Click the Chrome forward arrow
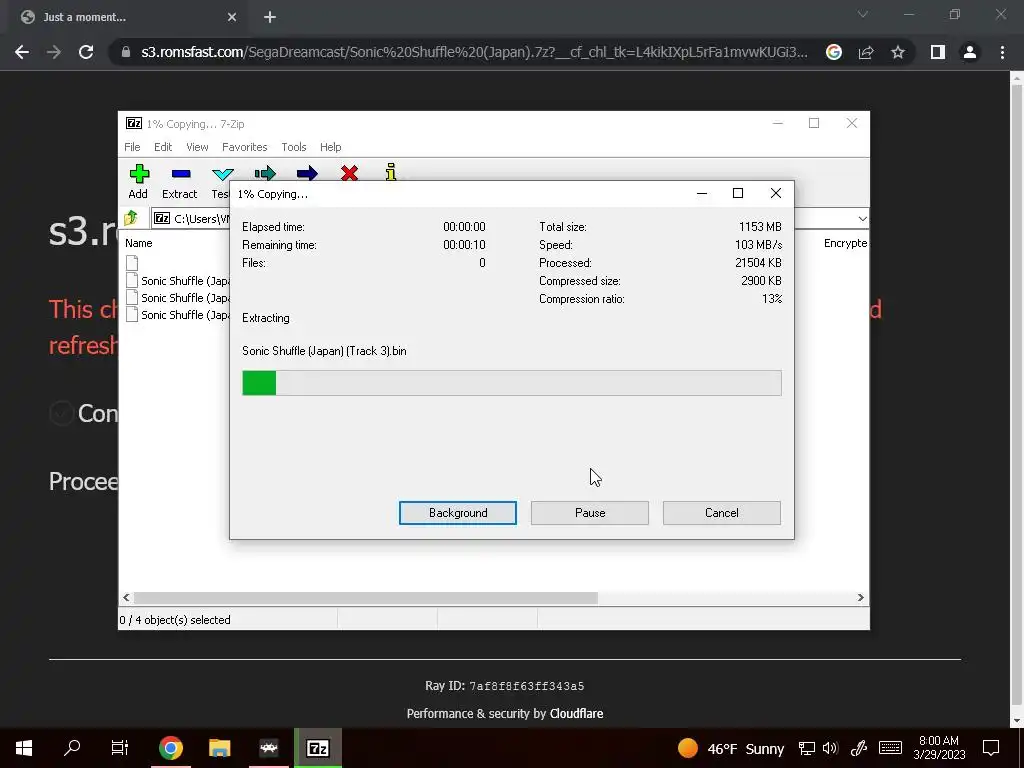Screen dimensions: 1024x768 click(54, 52)
